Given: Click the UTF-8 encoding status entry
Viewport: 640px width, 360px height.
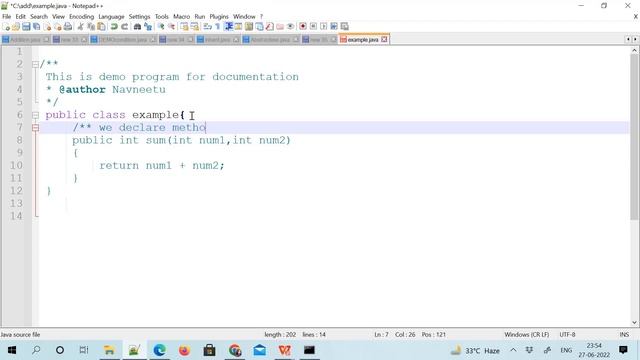Looking at the screenshot, I should tap(567, 334).
